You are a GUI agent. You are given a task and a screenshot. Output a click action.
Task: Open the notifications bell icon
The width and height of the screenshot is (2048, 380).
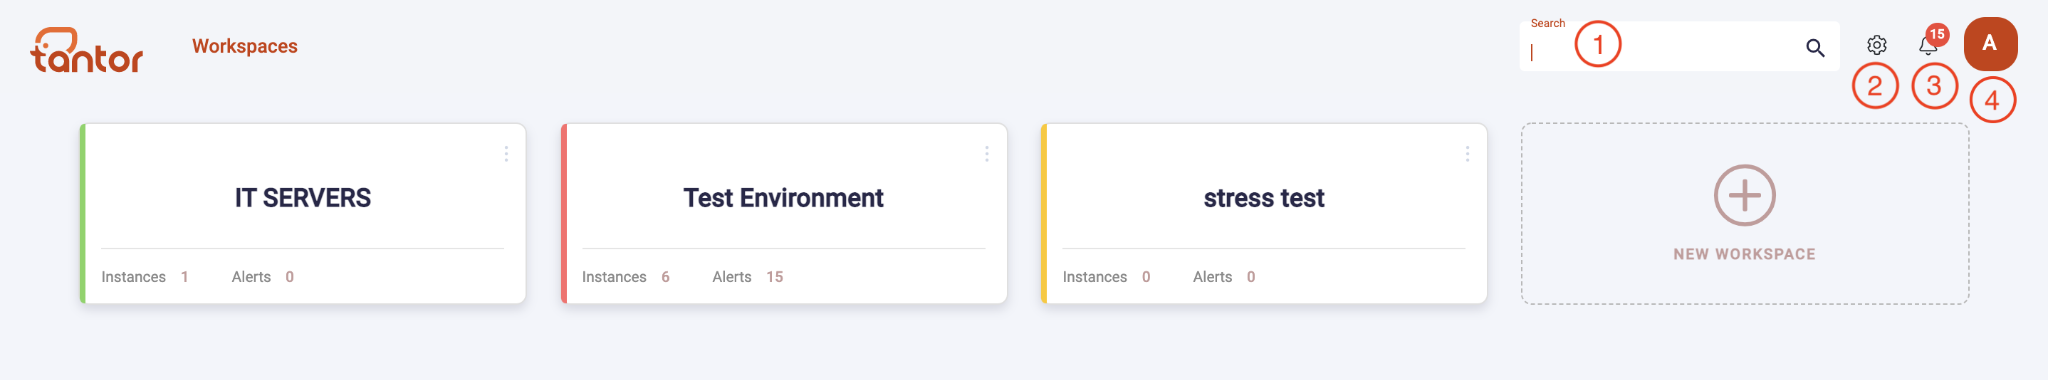click(1928, 45)
